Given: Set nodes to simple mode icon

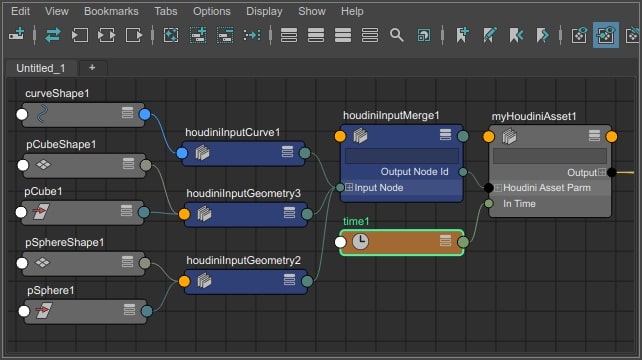Looking at the screenshot, I should [x=289, y=35].
